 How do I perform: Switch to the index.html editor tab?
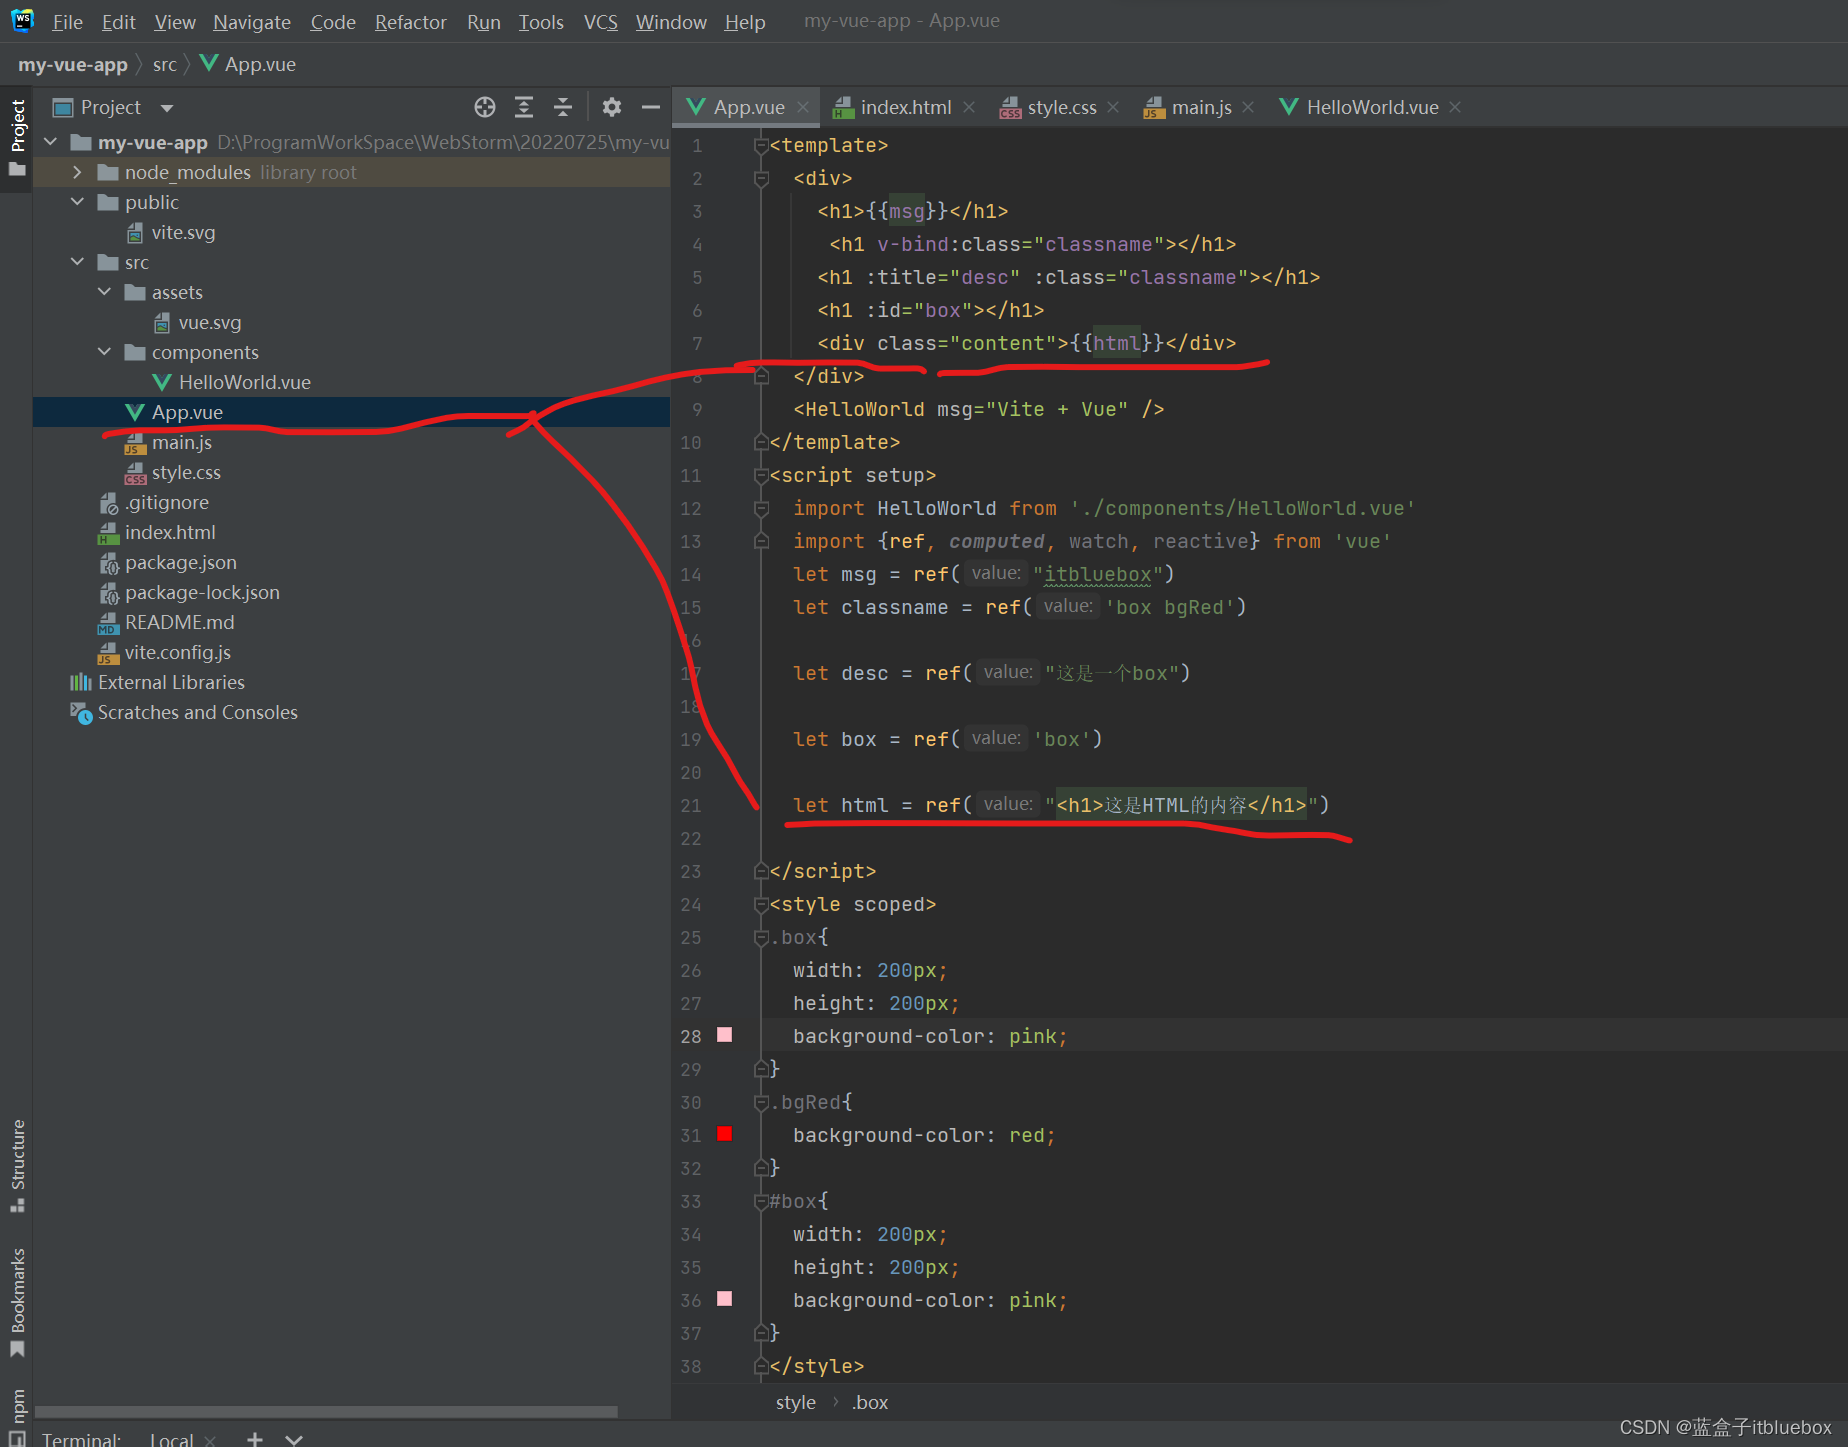[x=904, y=107]
